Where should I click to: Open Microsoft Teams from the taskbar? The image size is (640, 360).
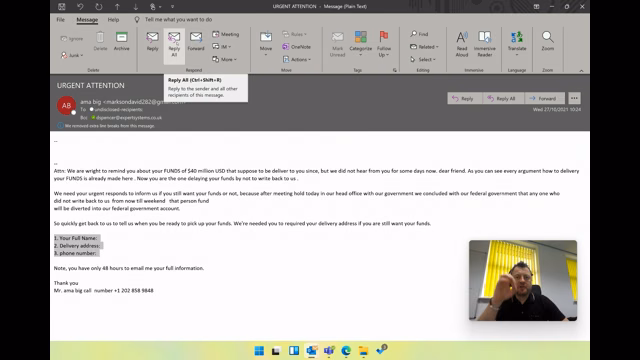(x=329, y=351)
